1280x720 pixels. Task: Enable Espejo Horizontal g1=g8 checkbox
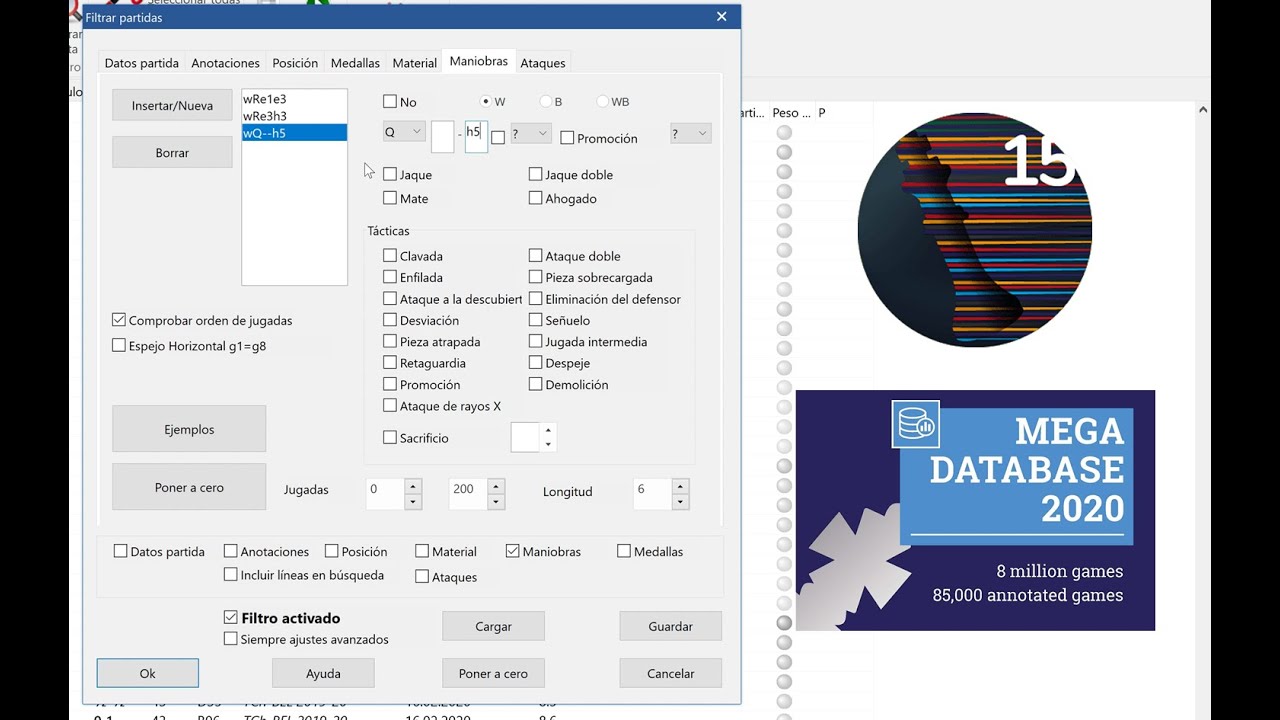tap(119, 345)
